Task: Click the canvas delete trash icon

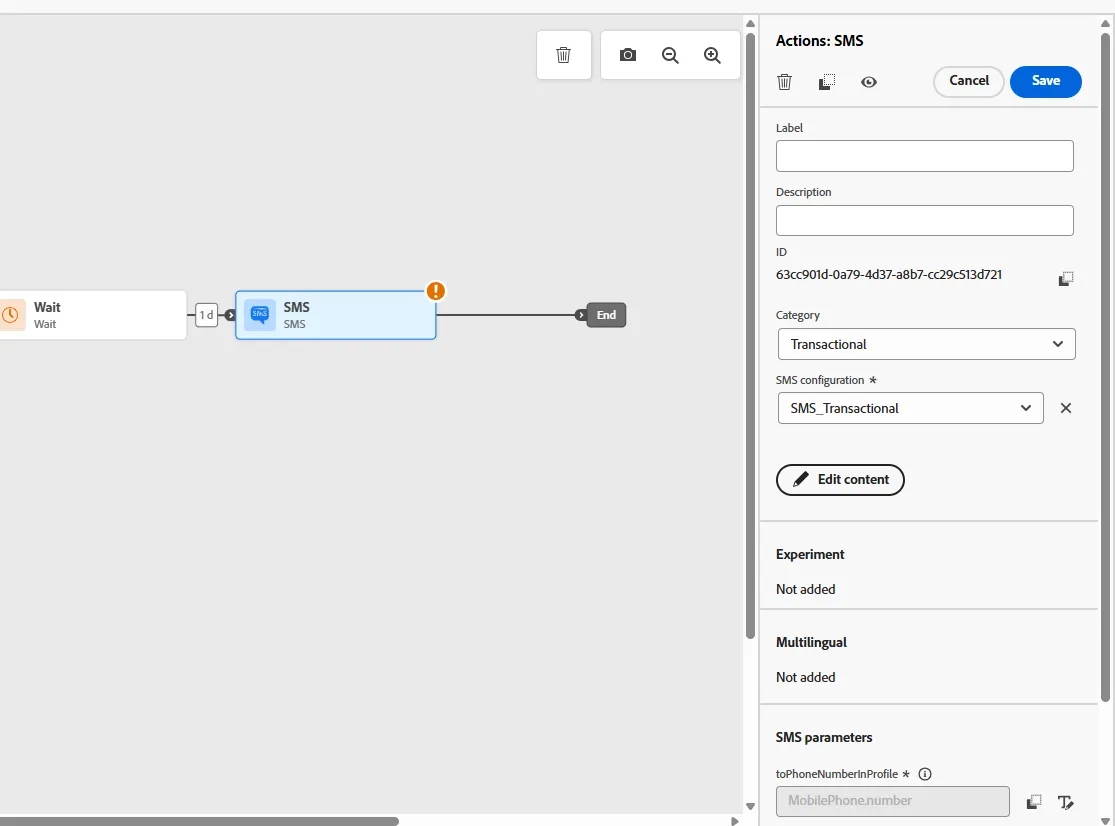Action: point(563,55)
